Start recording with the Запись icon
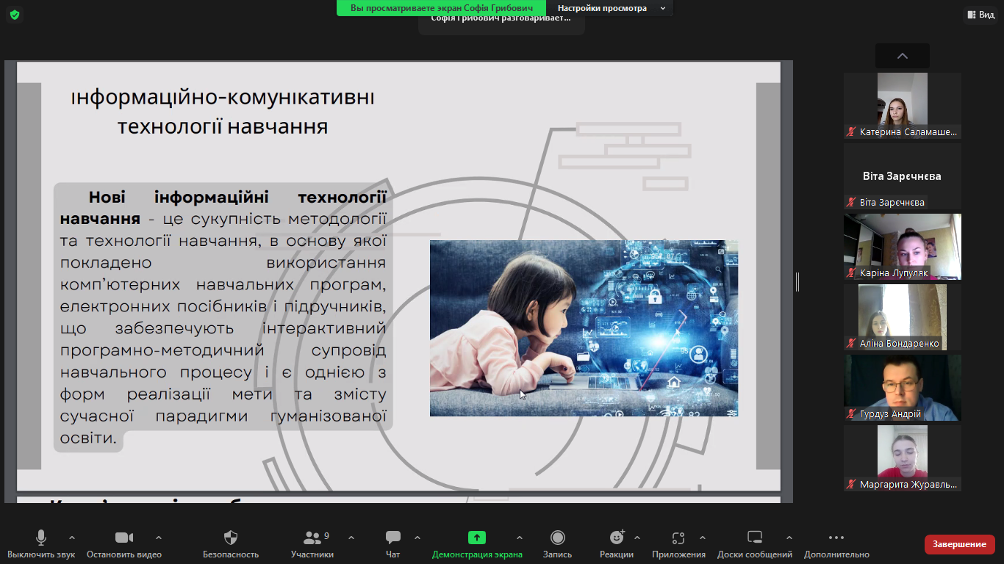Image resolution: width=1004 pixels, height=564 pixels. point(557,538)
